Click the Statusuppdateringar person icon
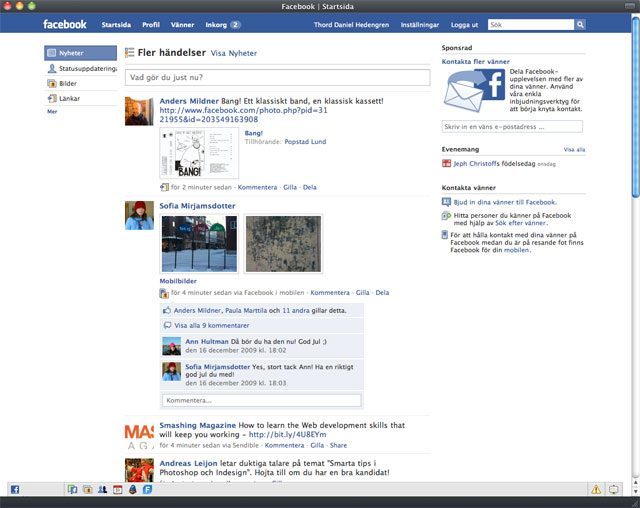The image size is (640, 508). coord(52,69)
